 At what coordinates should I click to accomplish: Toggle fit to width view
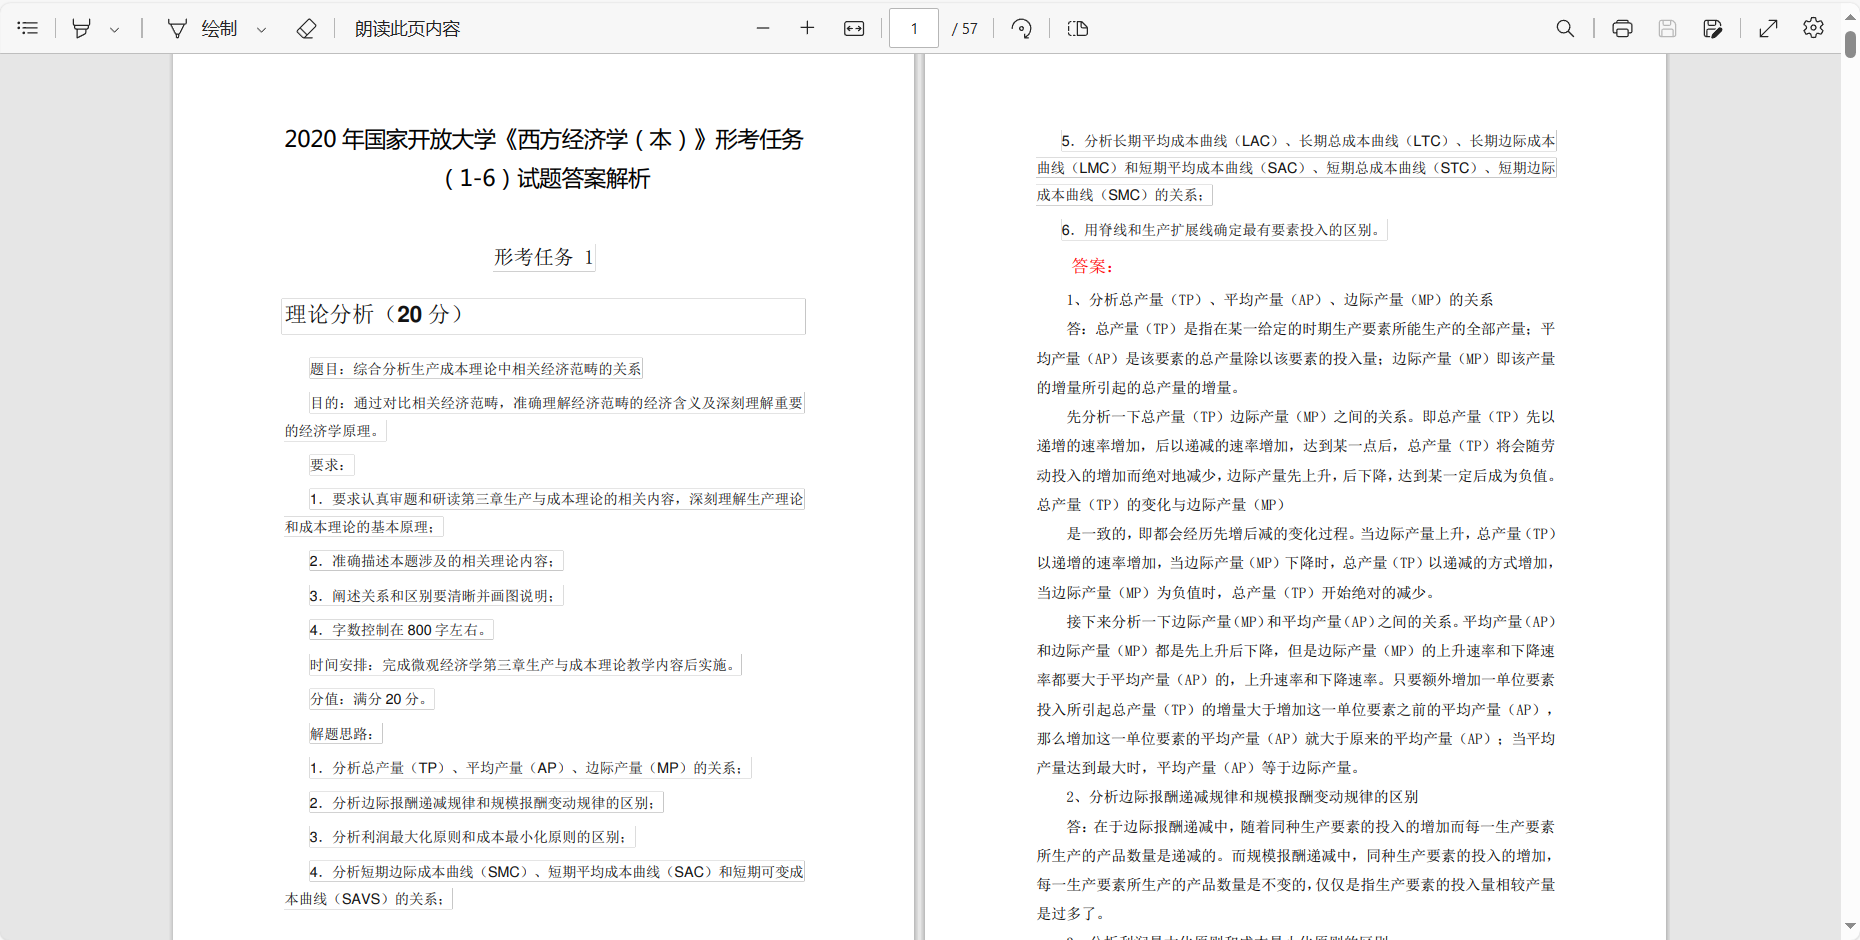[854, 28]
